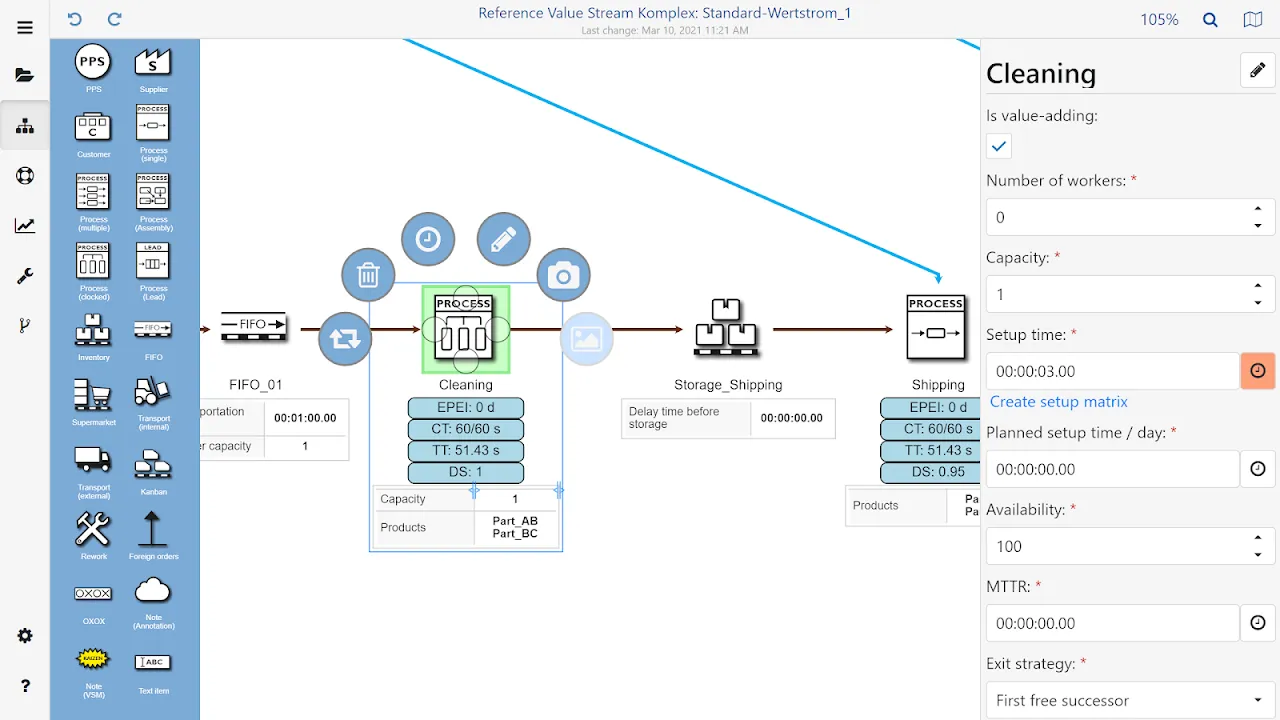The image size is (1280, 720).
Task: Open the search tool
Action: tap(1210, 19)
